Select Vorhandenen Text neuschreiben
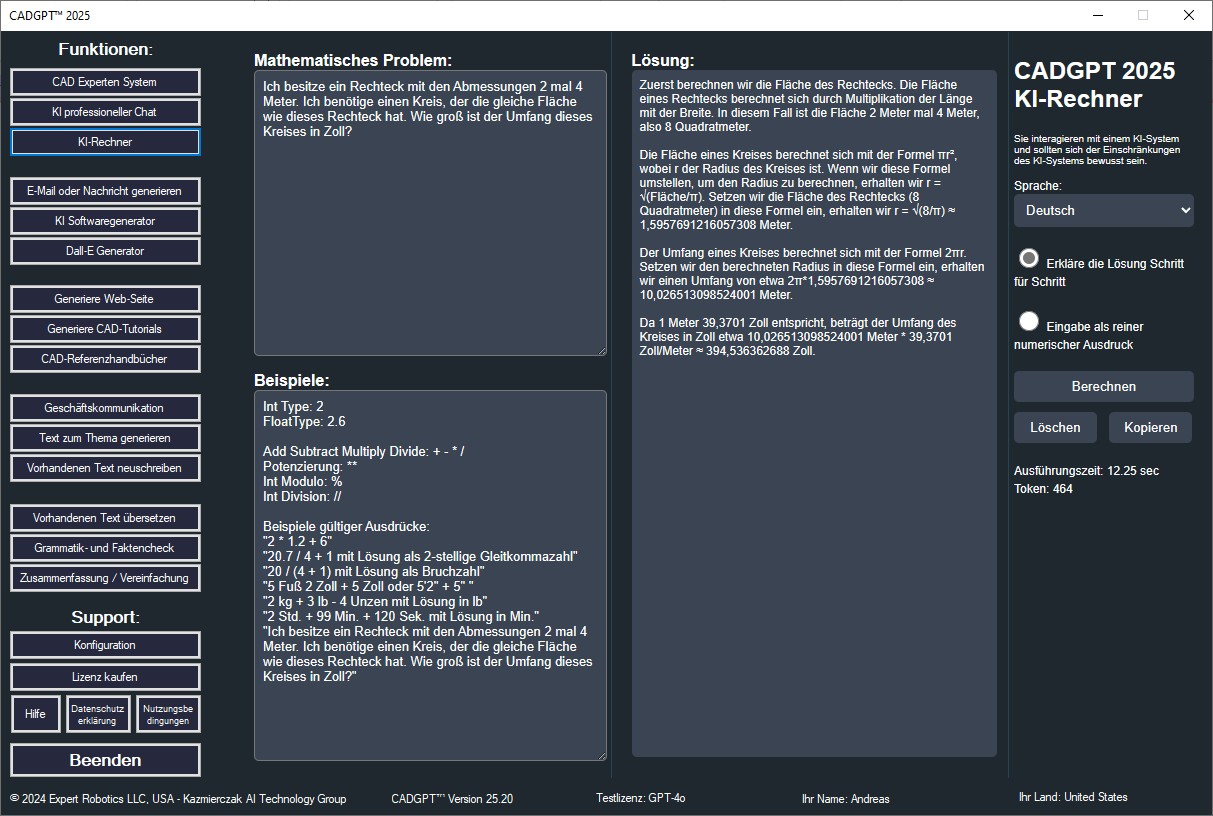This screenshot has height=816, width=1213. pos(105,468)
